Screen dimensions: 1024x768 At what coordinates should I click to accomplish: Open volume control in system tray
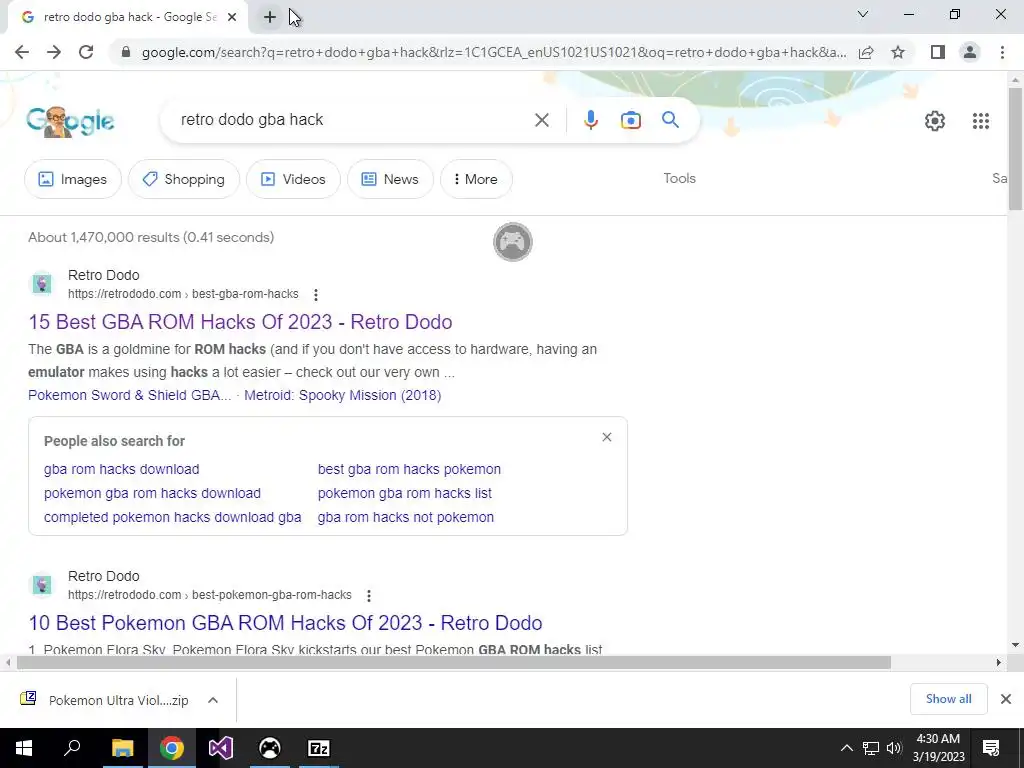(x=894, y=748)
